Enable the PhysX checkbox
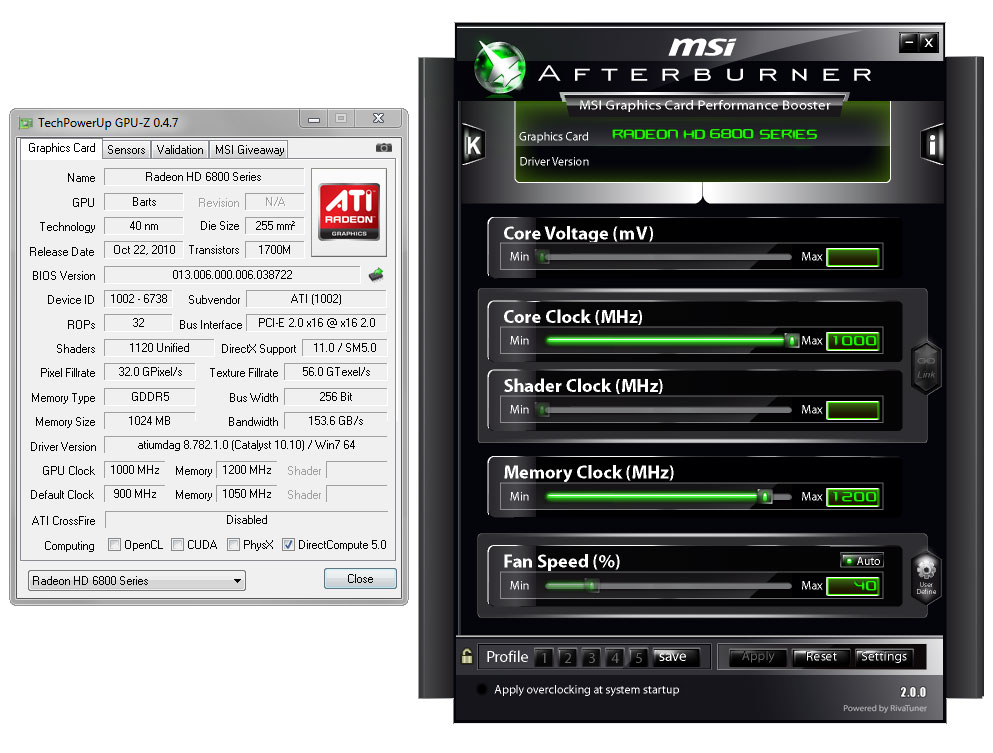The image size is (993, 753). coord(234,545)
